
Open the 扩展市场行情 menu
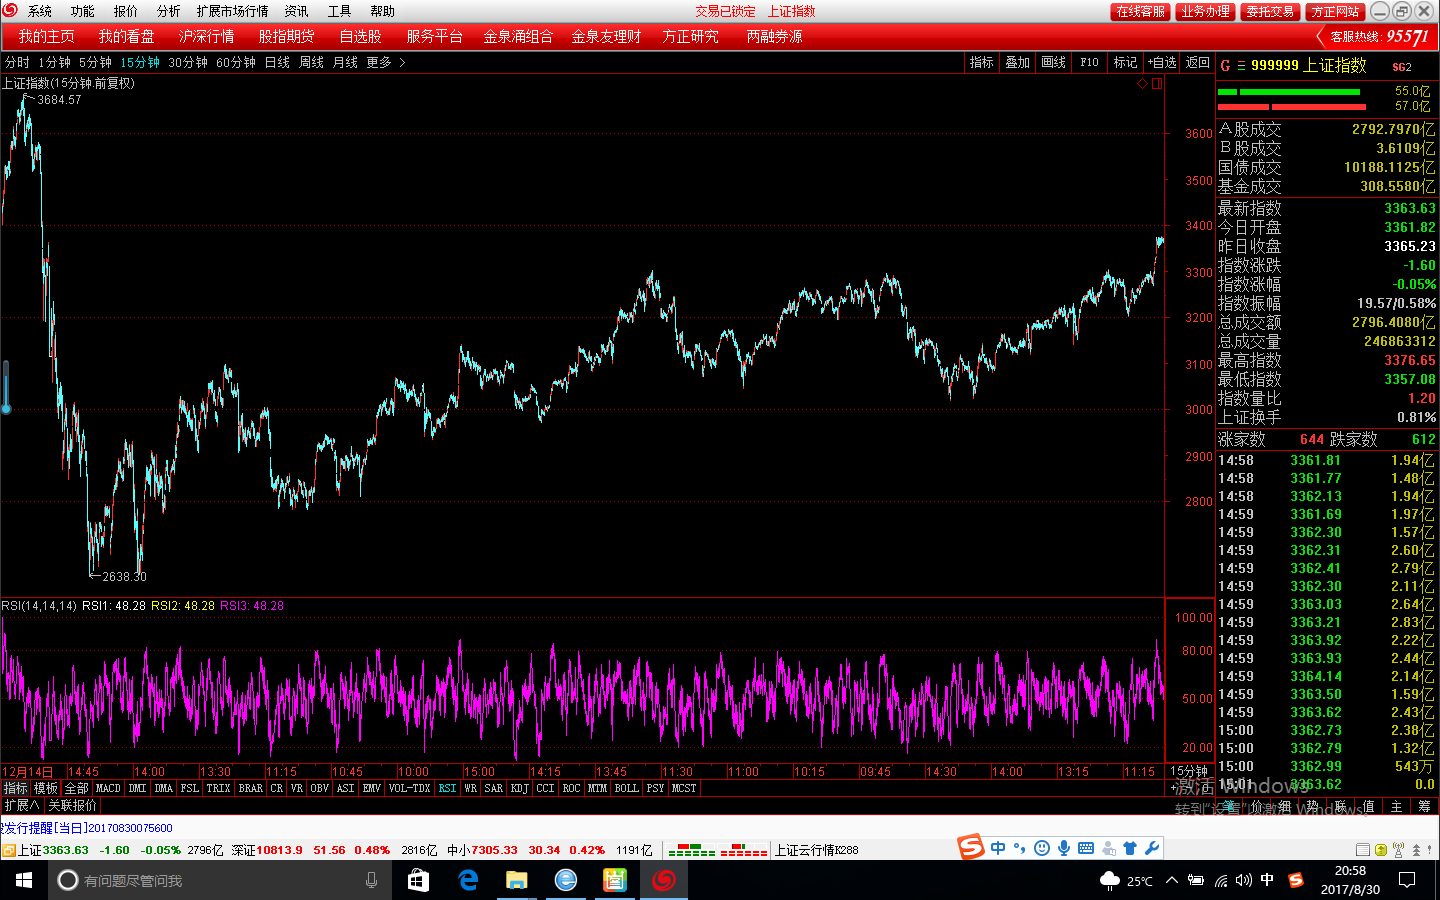pos(233,11)
